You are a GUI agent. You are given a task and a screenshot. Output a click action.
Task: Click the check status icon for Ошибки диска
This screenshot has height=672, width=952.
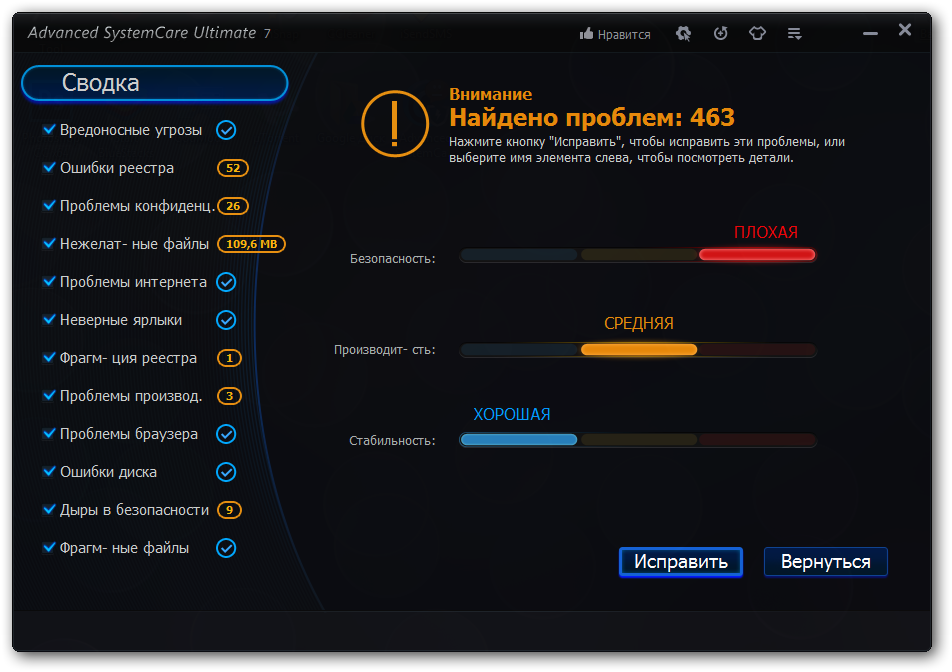coord(226,472)
